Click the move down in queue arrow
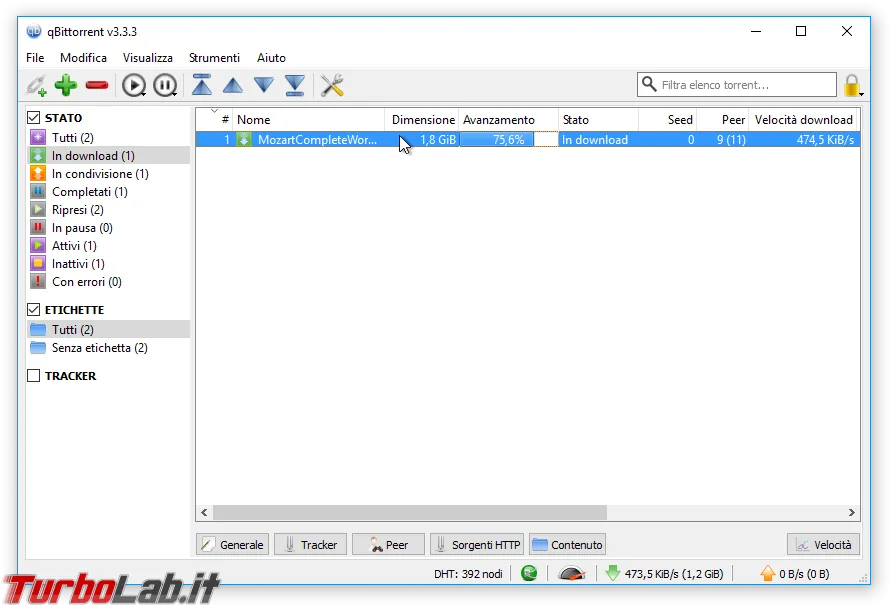This screenshot has width=892, height=607. pyautogui.click(x=264, y=85)
